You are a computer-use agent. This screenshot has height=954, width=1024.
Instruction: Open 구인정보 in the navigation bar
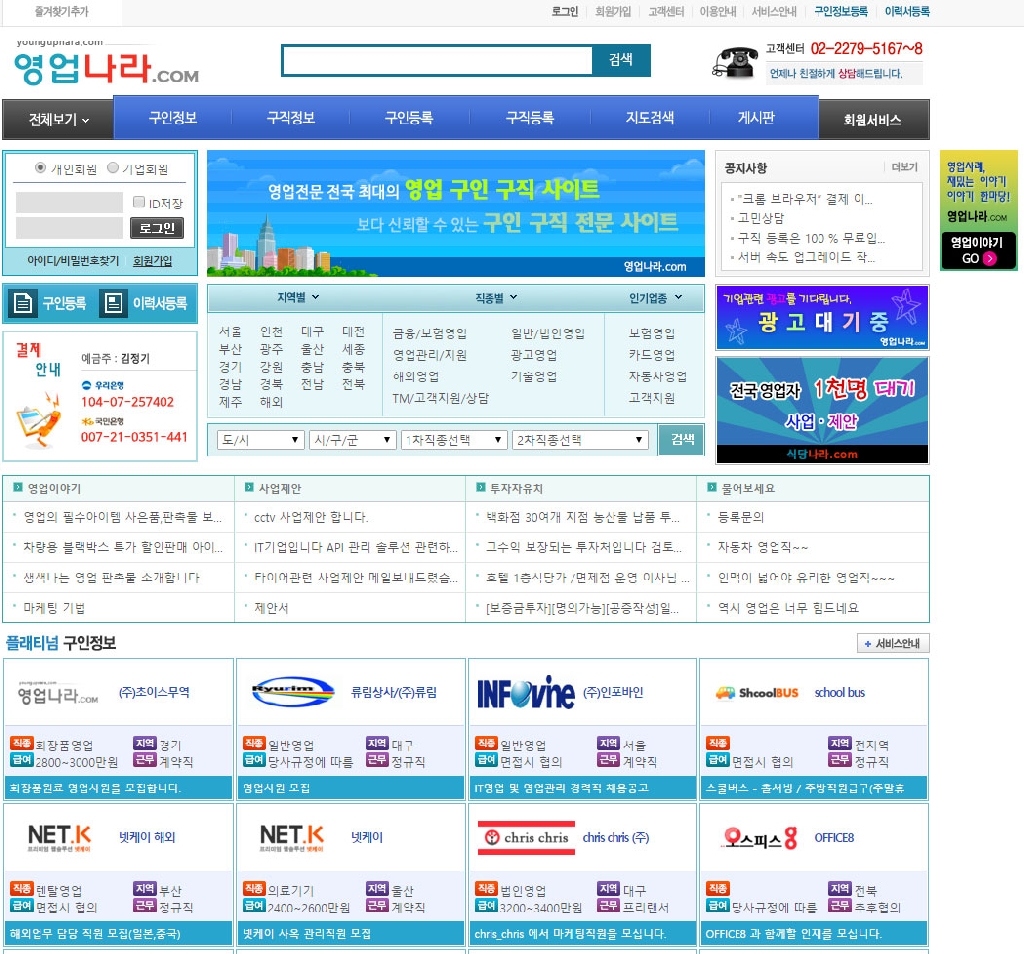pyautogui.click(x=173, y=118)
